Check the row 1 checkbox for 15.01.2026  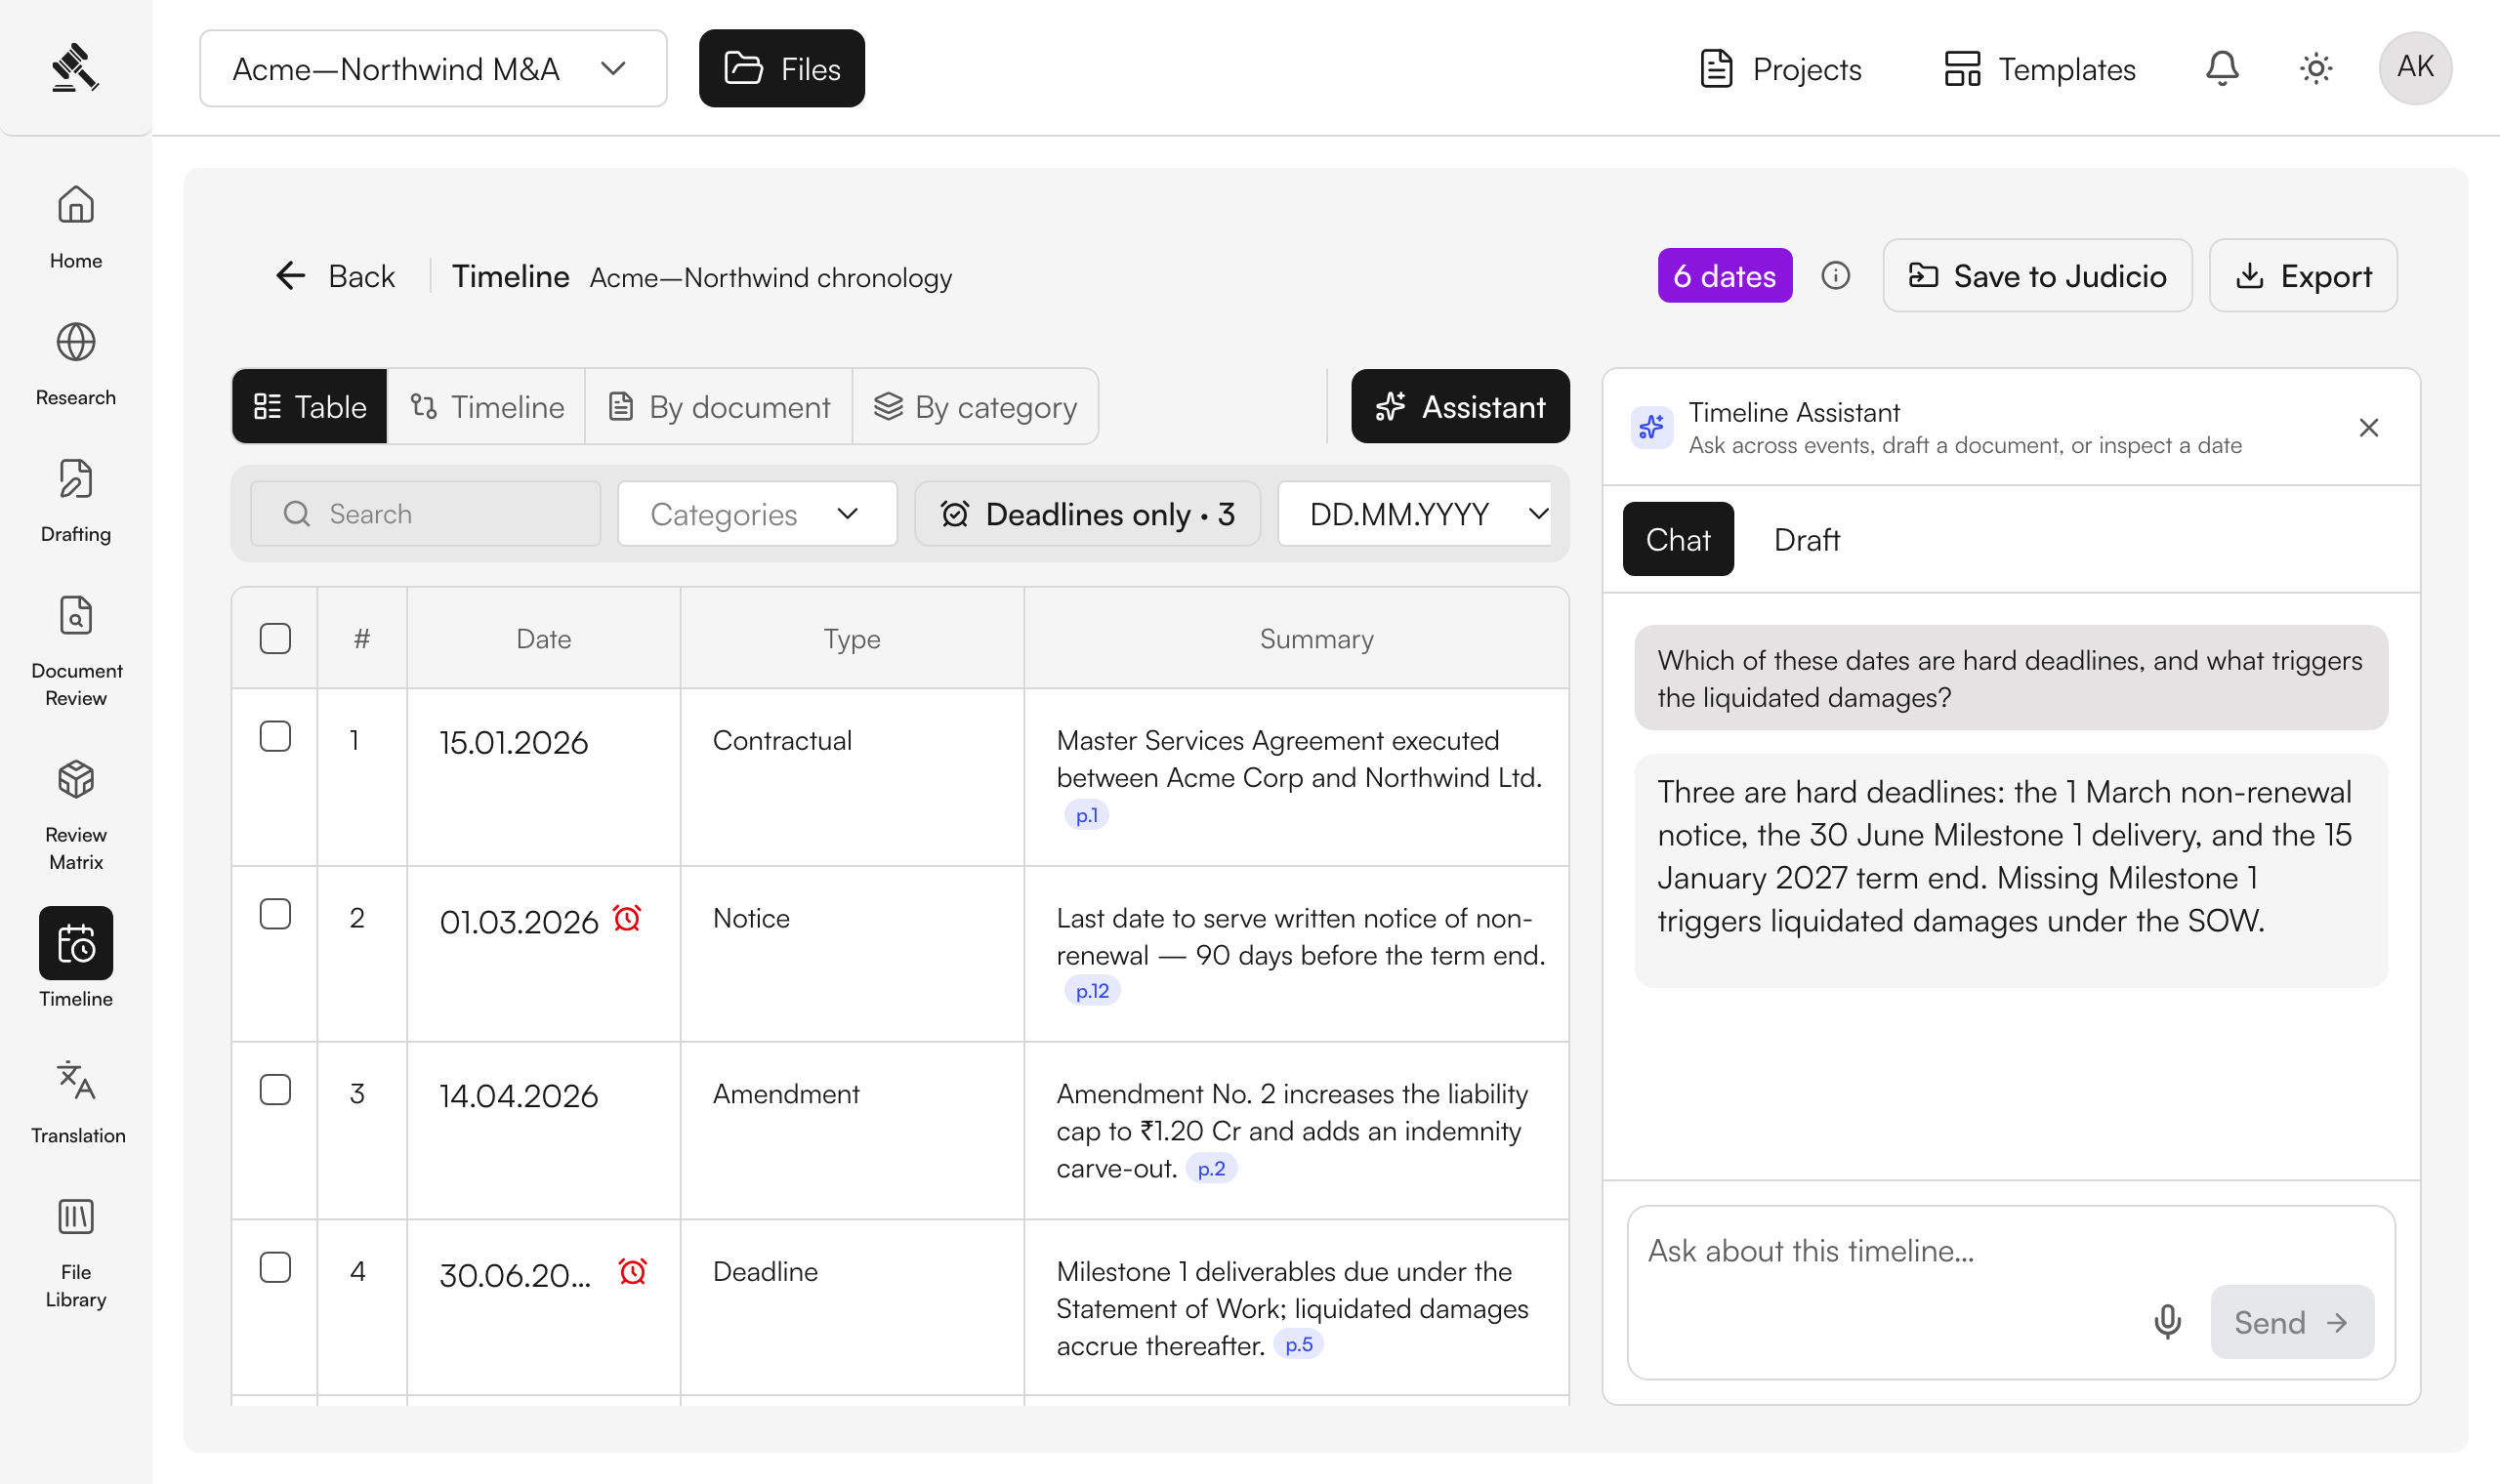(x=275, y=736)
